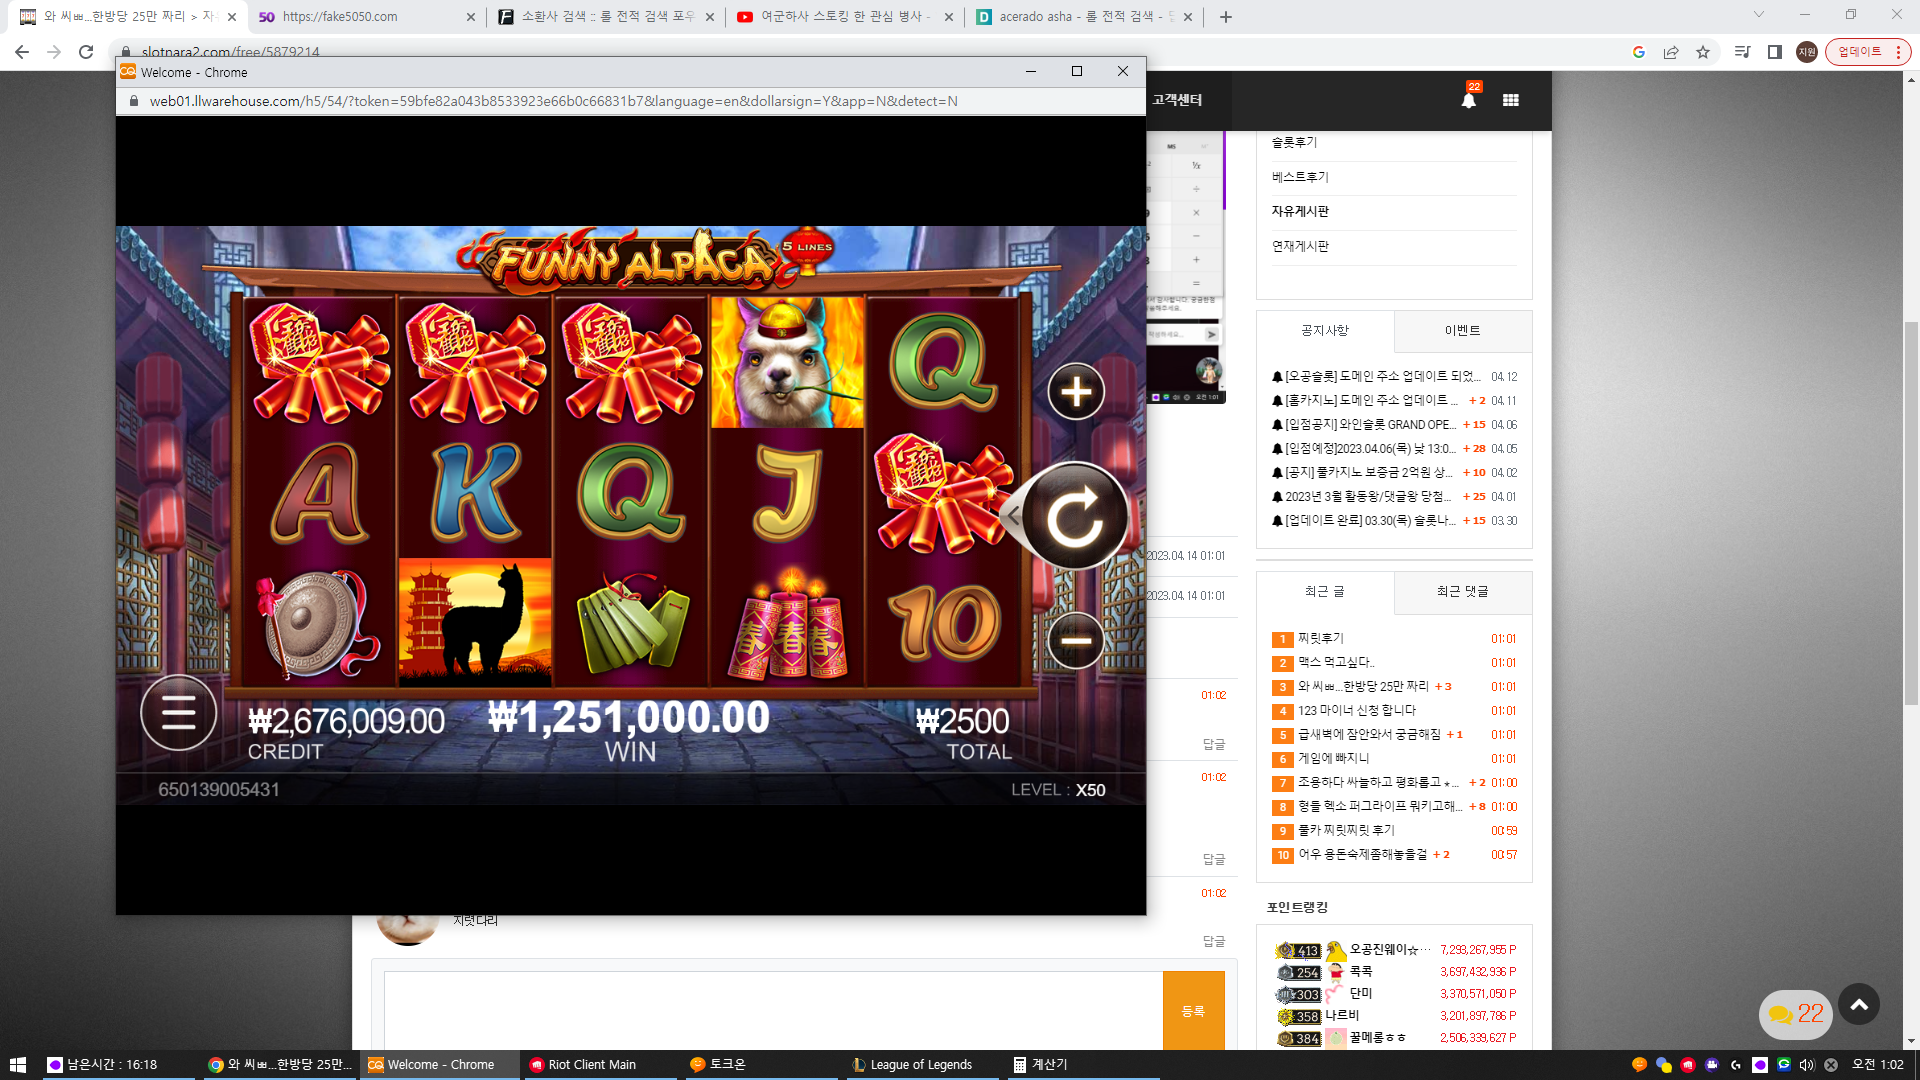Open League of Legends from the taskbar
The width and height of the screenshot is (1920, 1080).
point(920,1065)
